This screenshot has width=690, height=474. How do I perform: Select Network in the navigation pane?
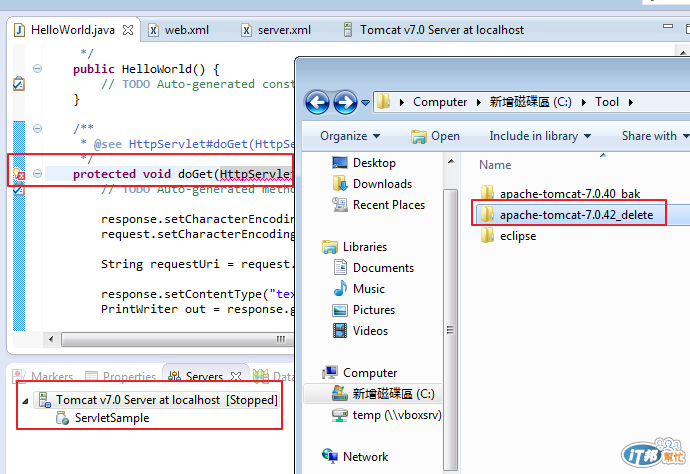355,456
